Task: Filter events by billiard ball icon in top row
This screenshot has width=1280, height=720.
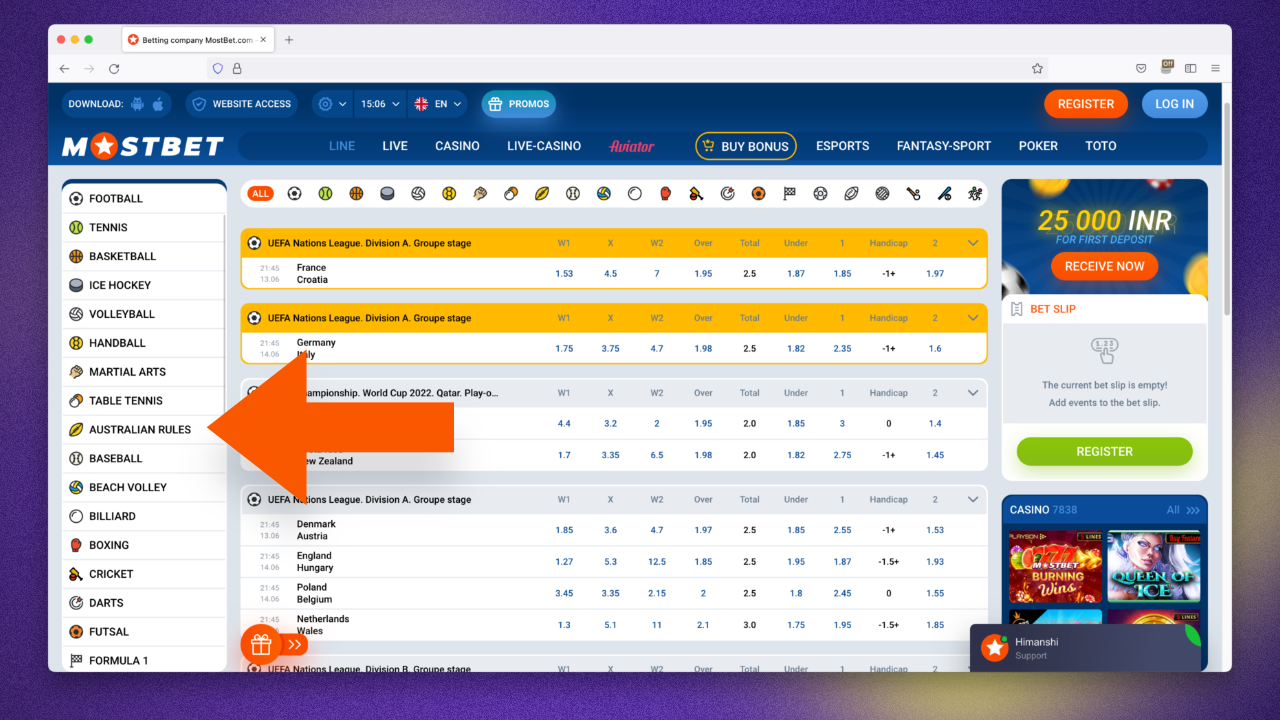Action: [x=635, y=193]
